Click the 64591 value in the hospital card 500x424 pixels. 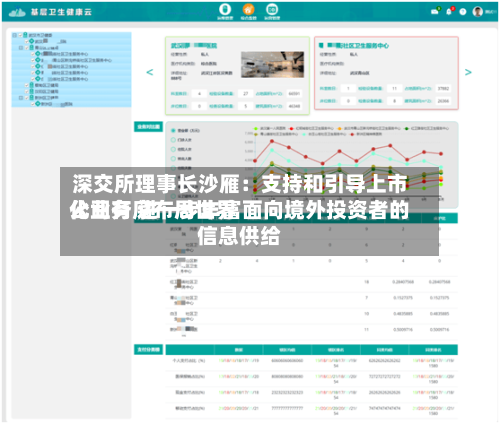[294, 94]
